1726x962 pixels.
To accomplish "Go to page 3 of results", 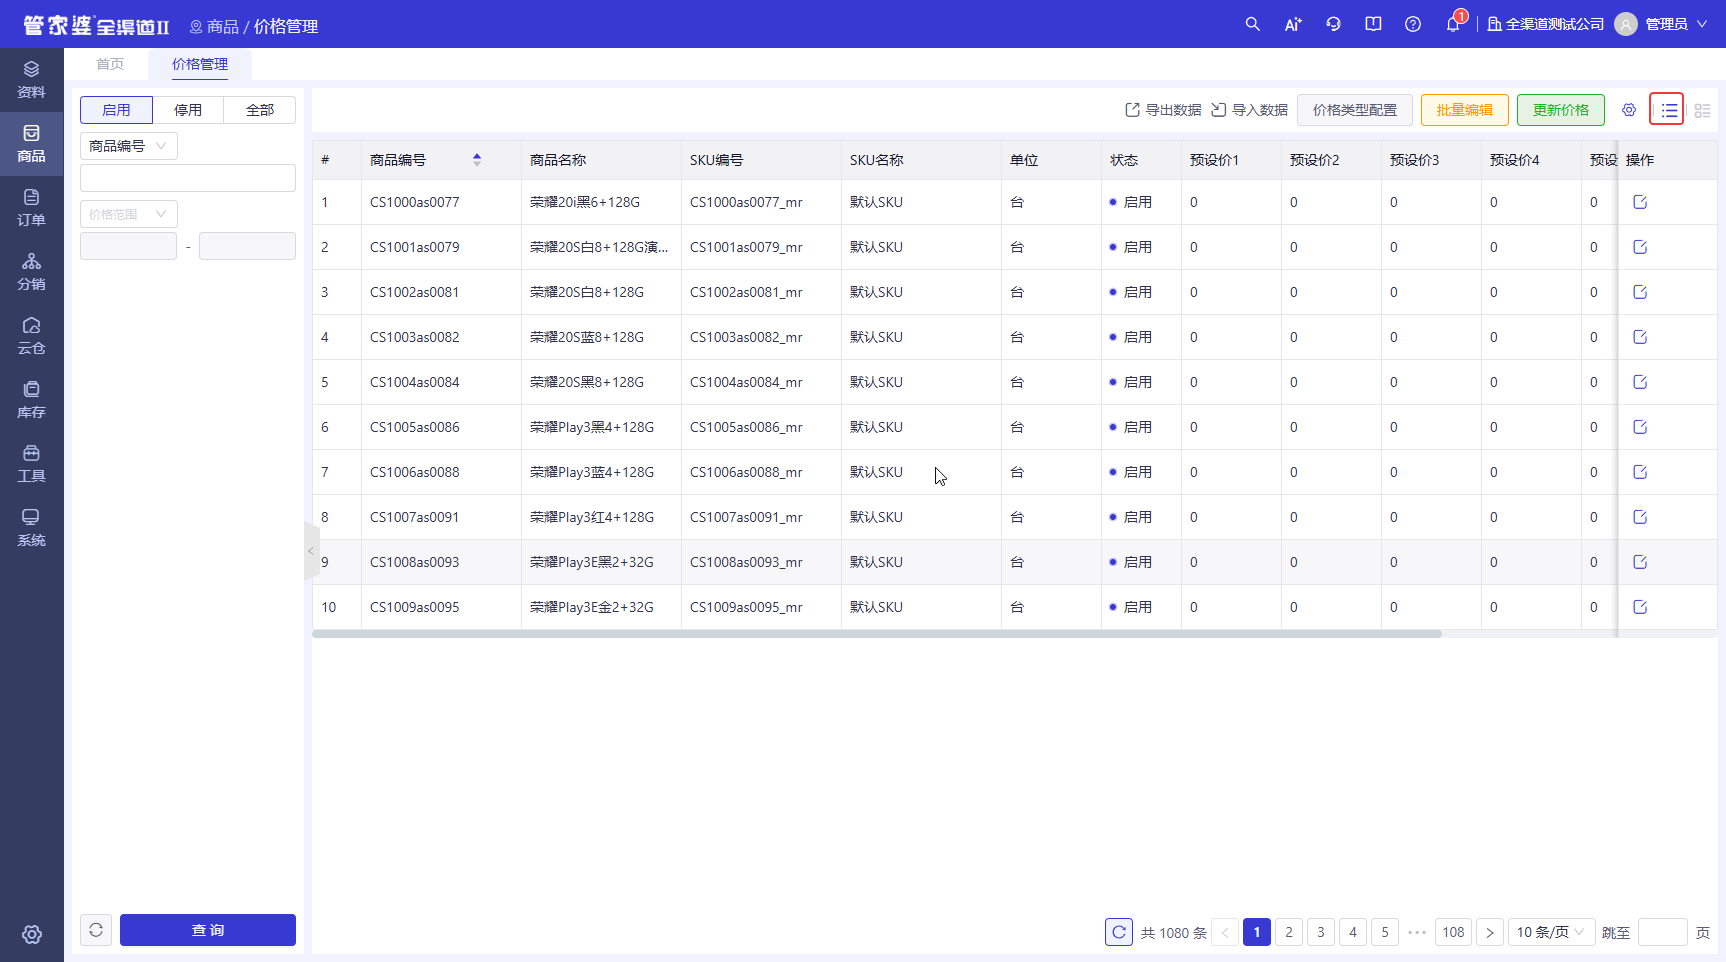I will pos(1321,932).
